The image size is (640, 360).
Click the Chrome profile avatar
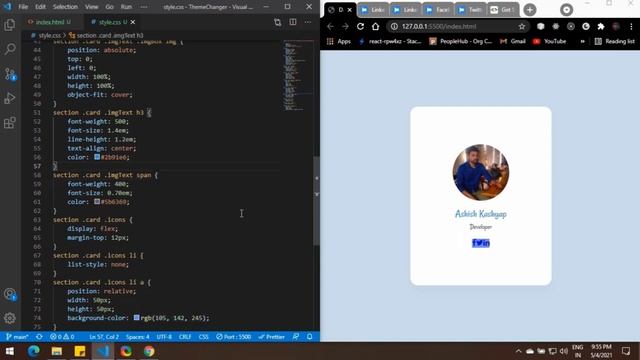(616, 27)
